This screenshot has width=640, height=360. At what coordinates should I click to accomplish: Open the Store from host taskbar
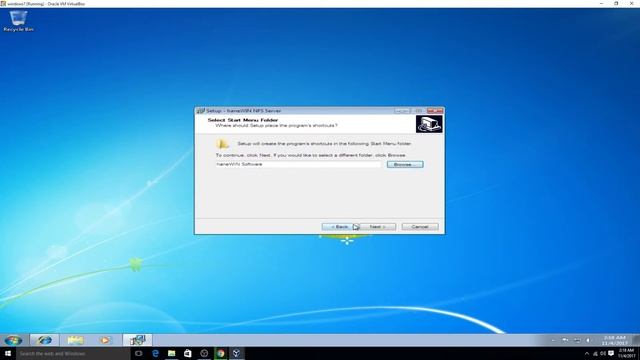(188, 353)
